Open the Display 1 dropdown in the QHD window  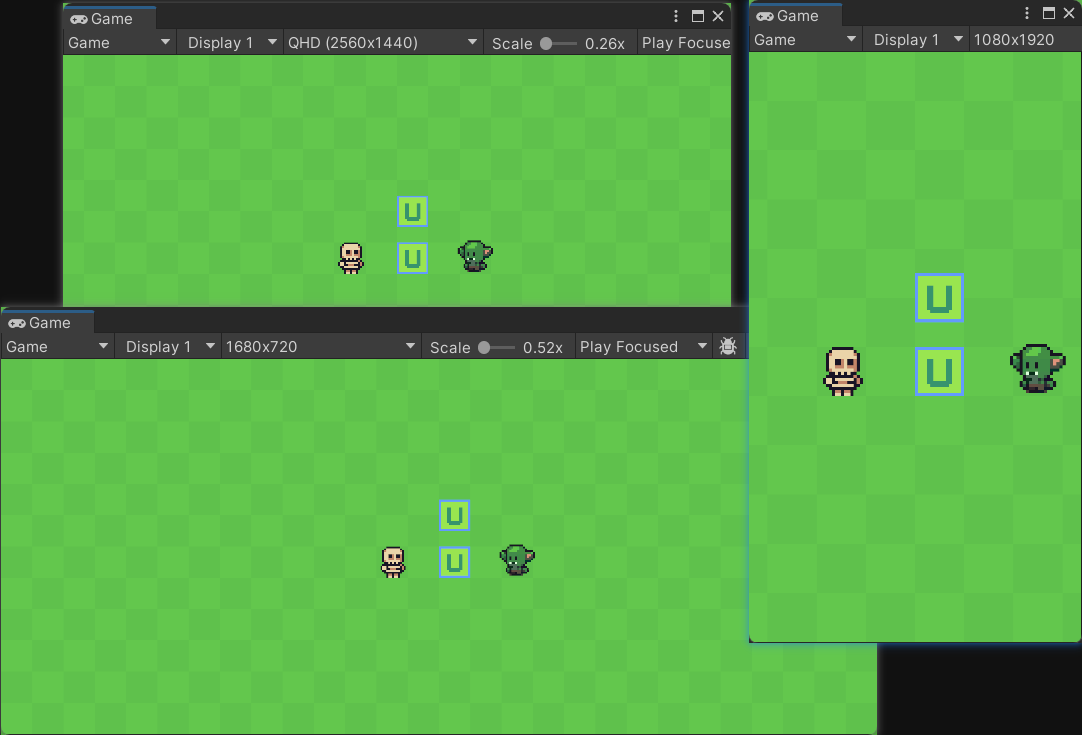pyautogui.click(x=232, y=43)
